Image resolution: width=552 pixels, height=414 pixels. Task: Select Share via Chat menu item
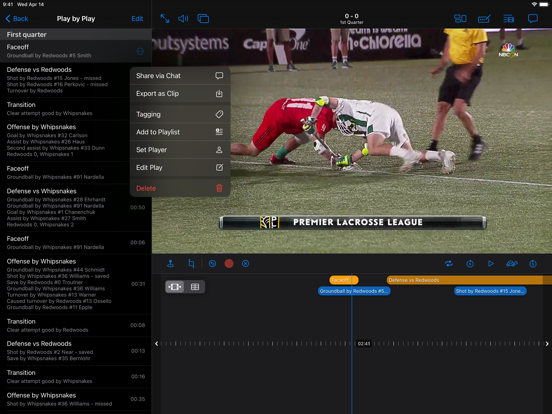pos(180,76)
